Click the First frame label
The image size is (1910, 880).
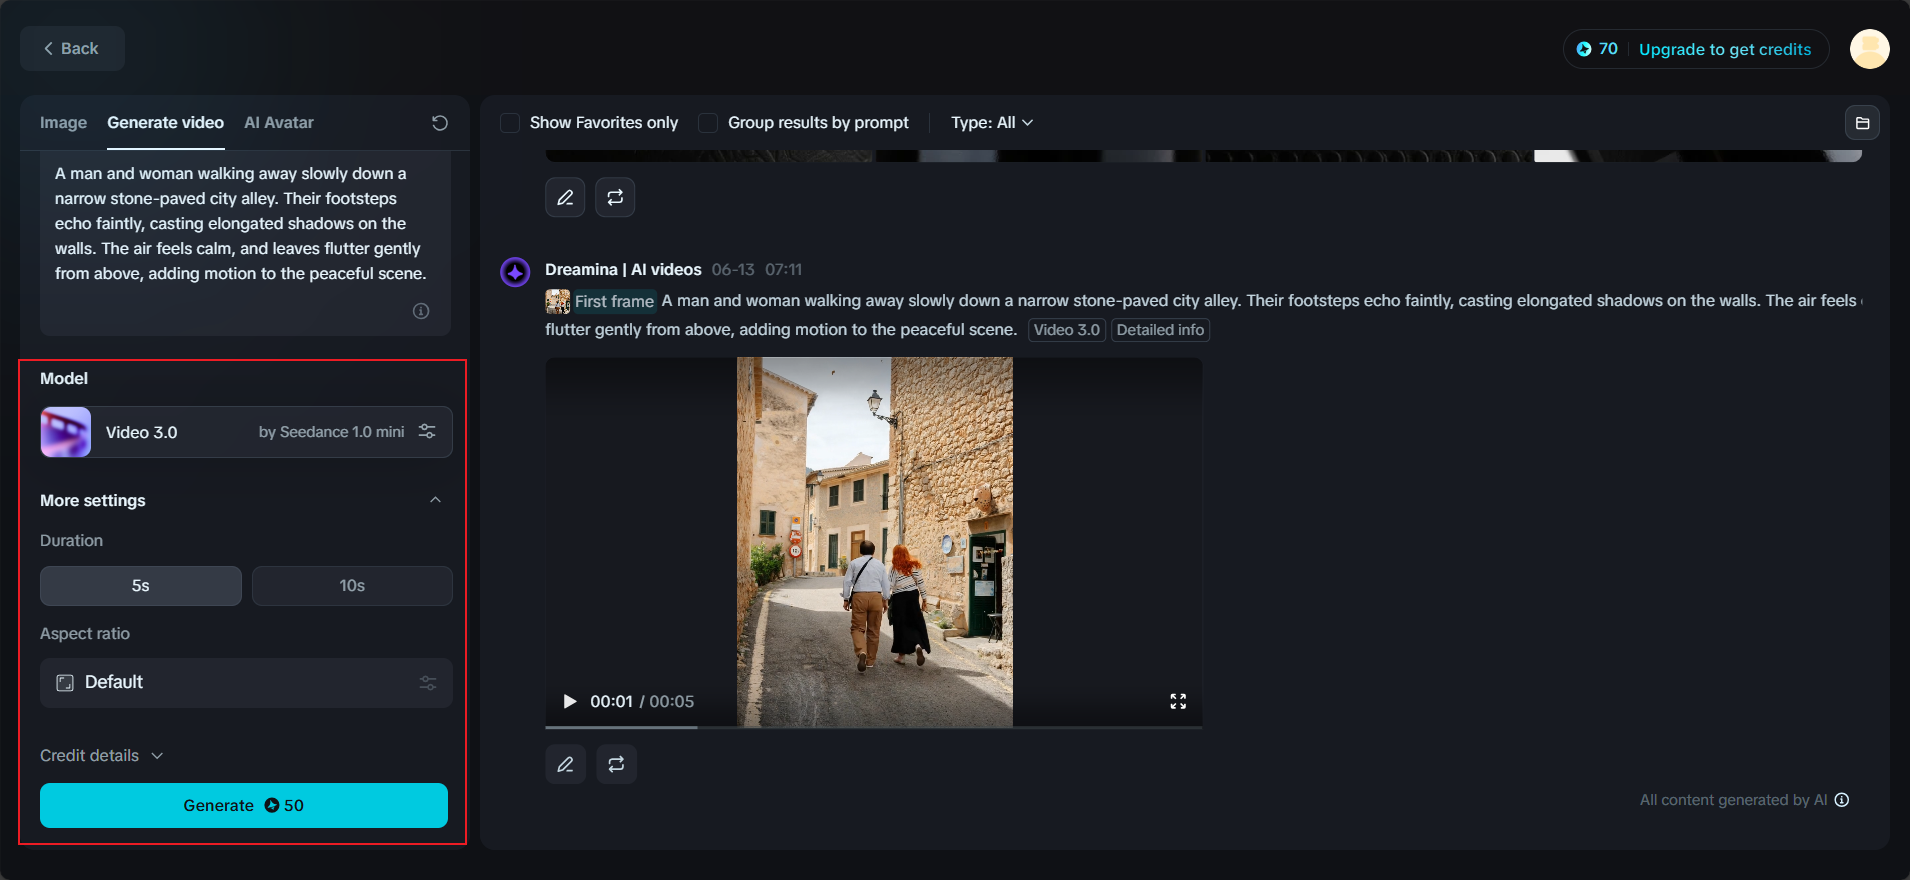614,301
